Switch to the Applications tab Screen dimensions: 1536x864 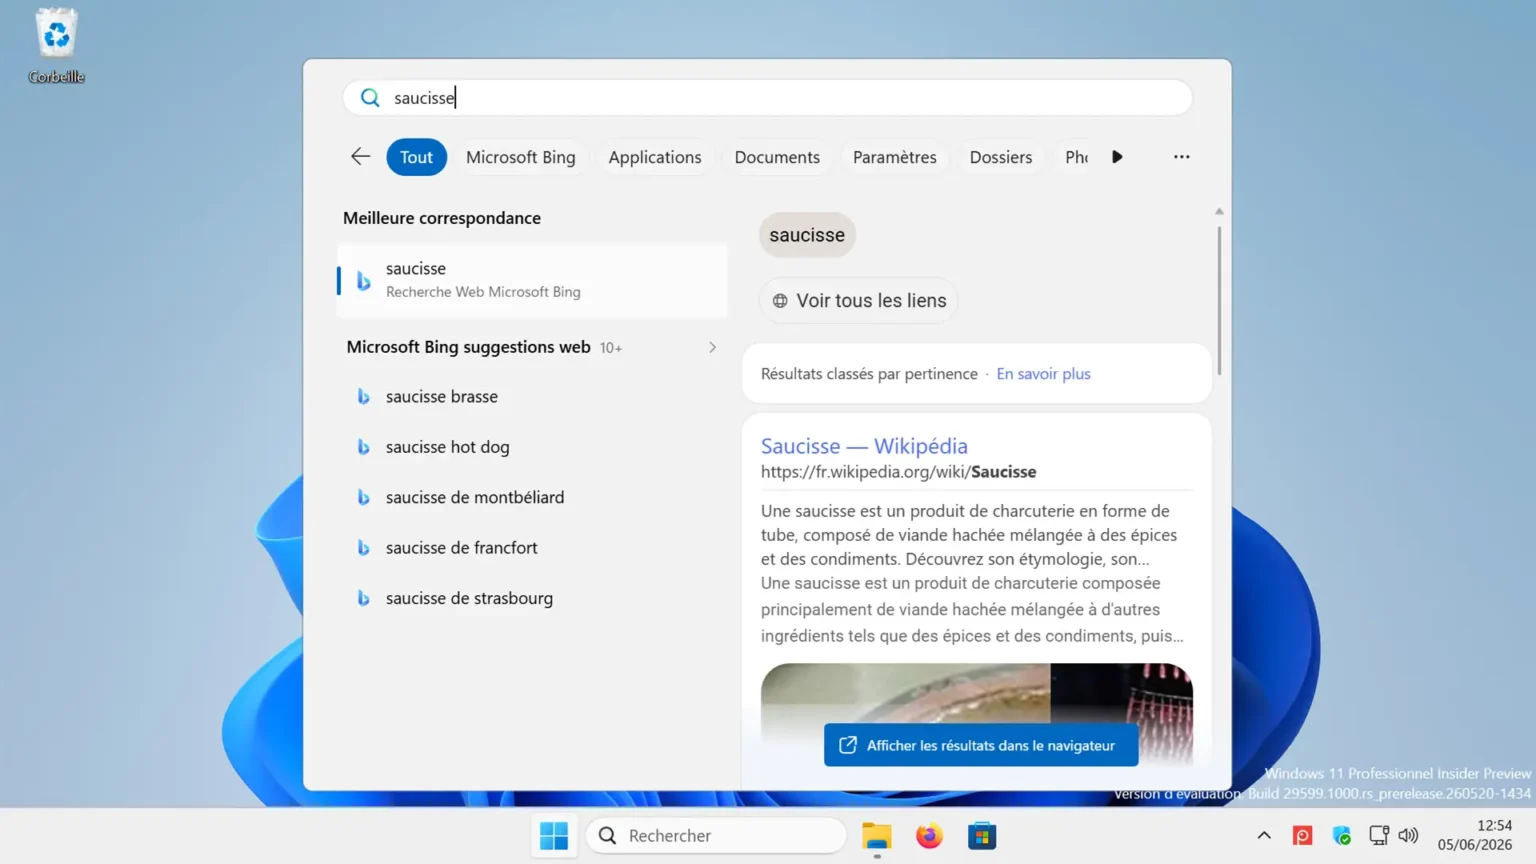[x=655, y=157]
